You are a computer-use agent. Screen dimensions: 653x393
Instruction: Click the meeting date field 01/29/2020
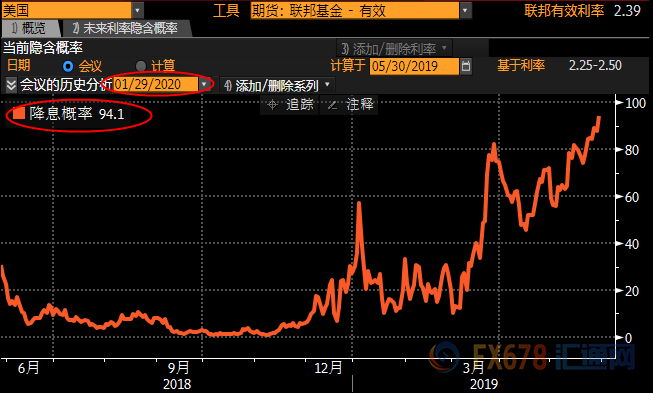156,85
